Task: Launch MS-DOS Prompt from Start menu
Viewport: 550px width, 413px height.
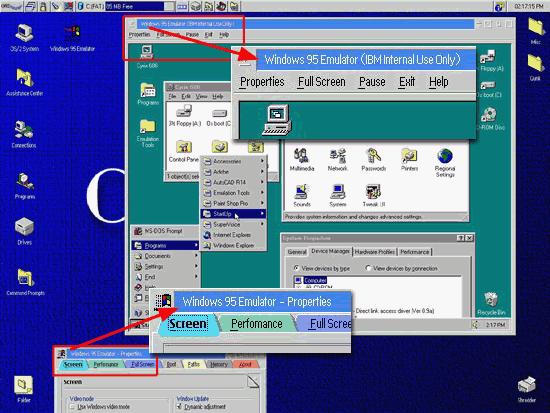Action: point(166,231)
